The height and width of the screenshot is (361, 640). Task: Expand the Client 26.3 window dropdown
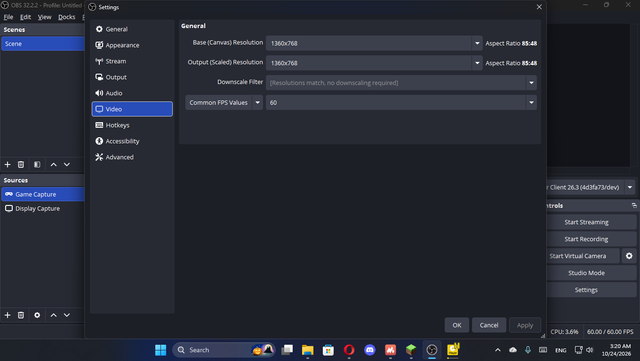point(630,187)
